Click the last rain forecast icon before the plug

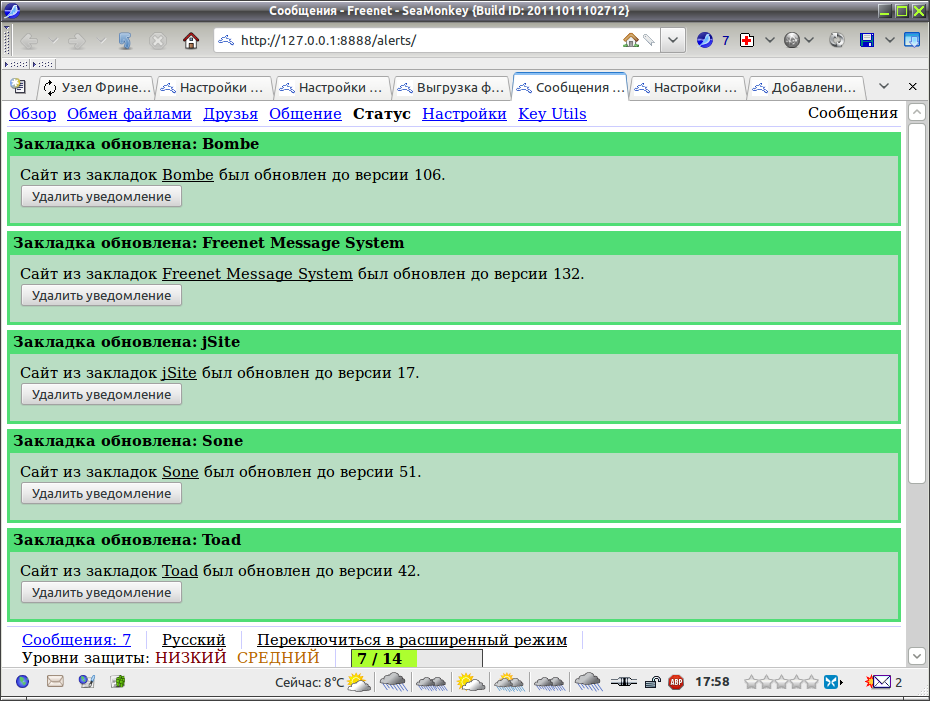pos(588,682)
